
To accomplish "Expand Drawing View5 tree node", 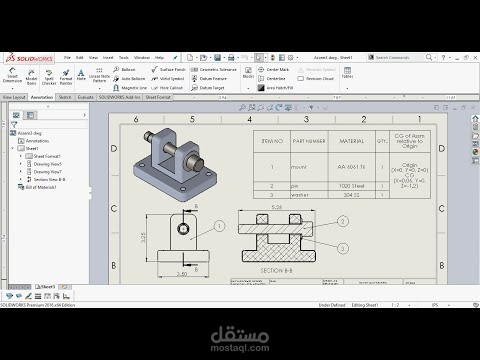I will [x=21, y=164].
